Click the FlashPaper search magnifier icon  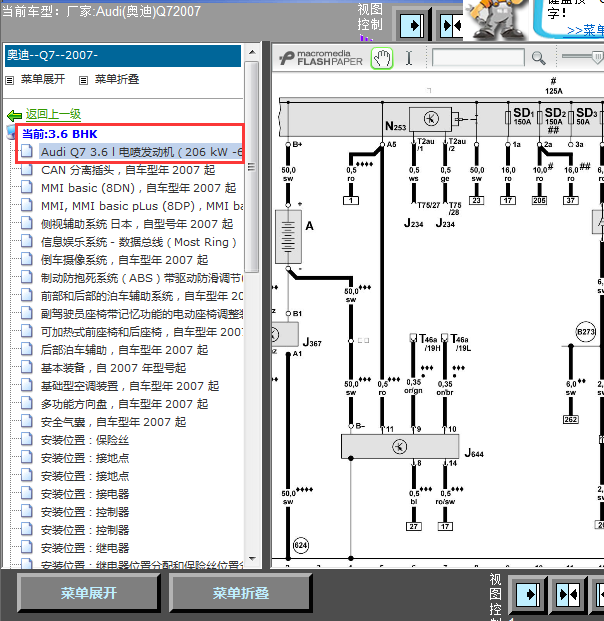(x=538, y=58)
